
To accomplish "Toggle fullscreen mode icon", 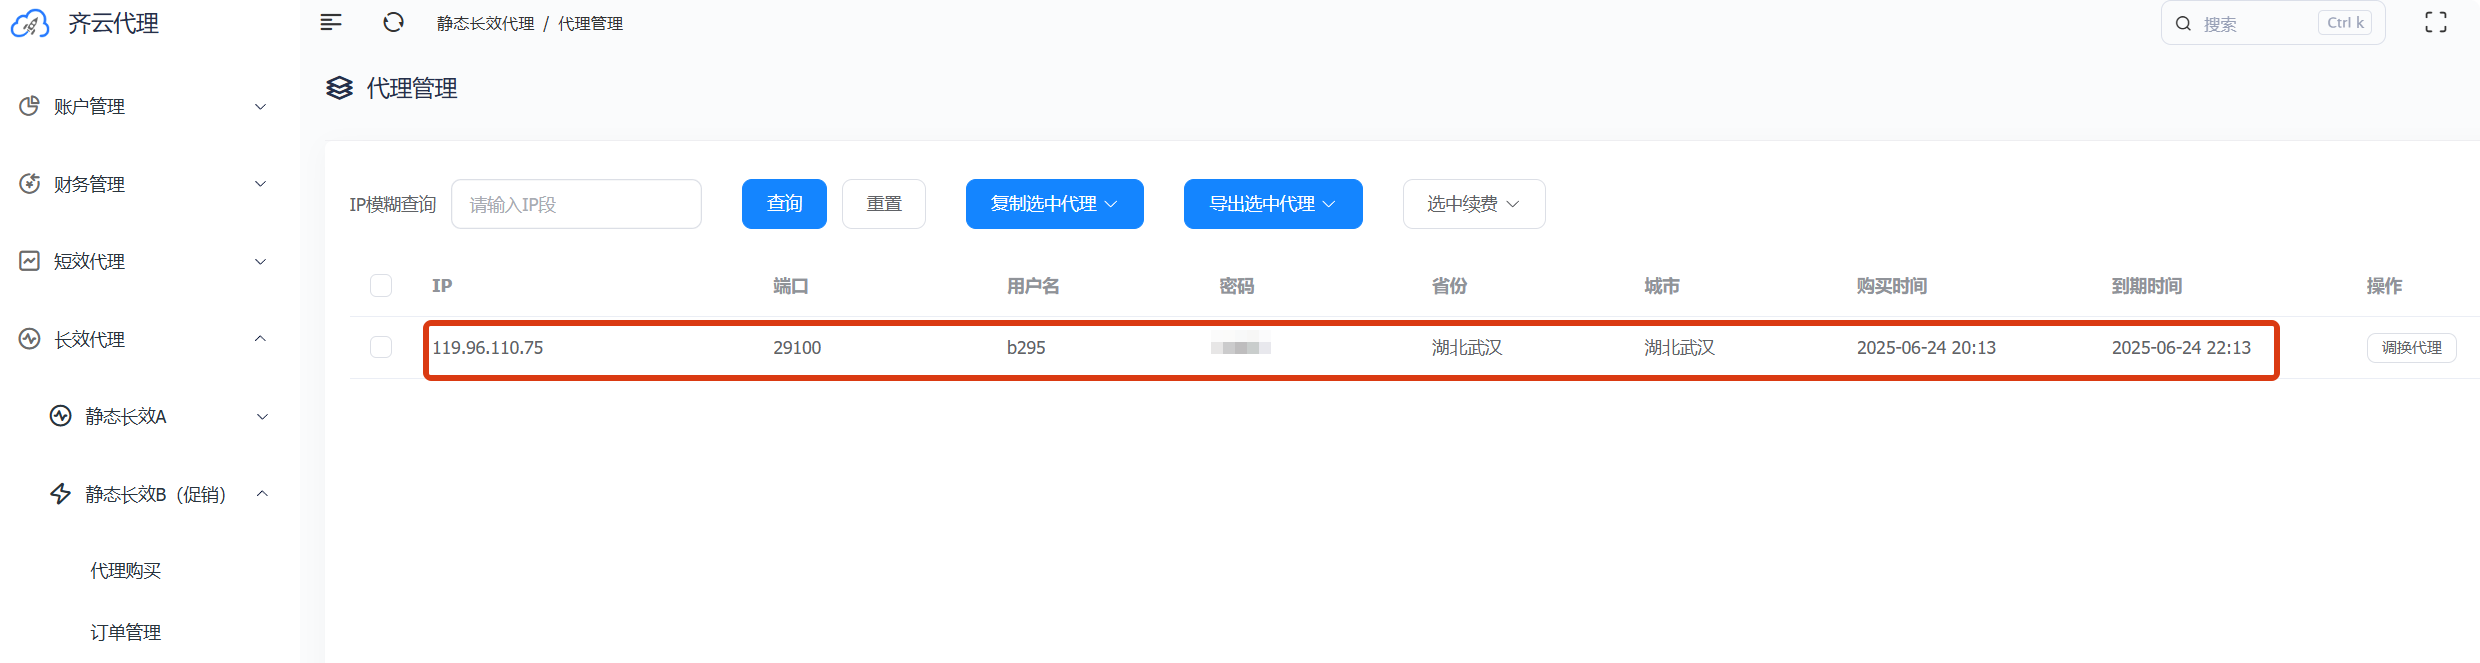I will pos(2436,22).
